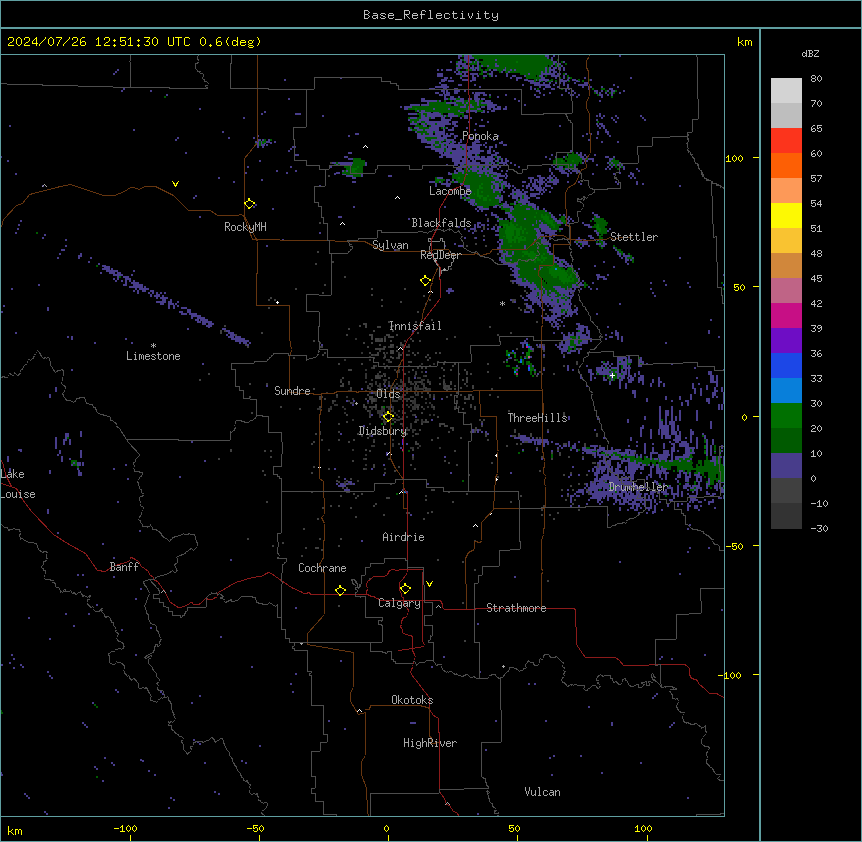
Task: Click the Sundre city label
Action: point(292,391)
